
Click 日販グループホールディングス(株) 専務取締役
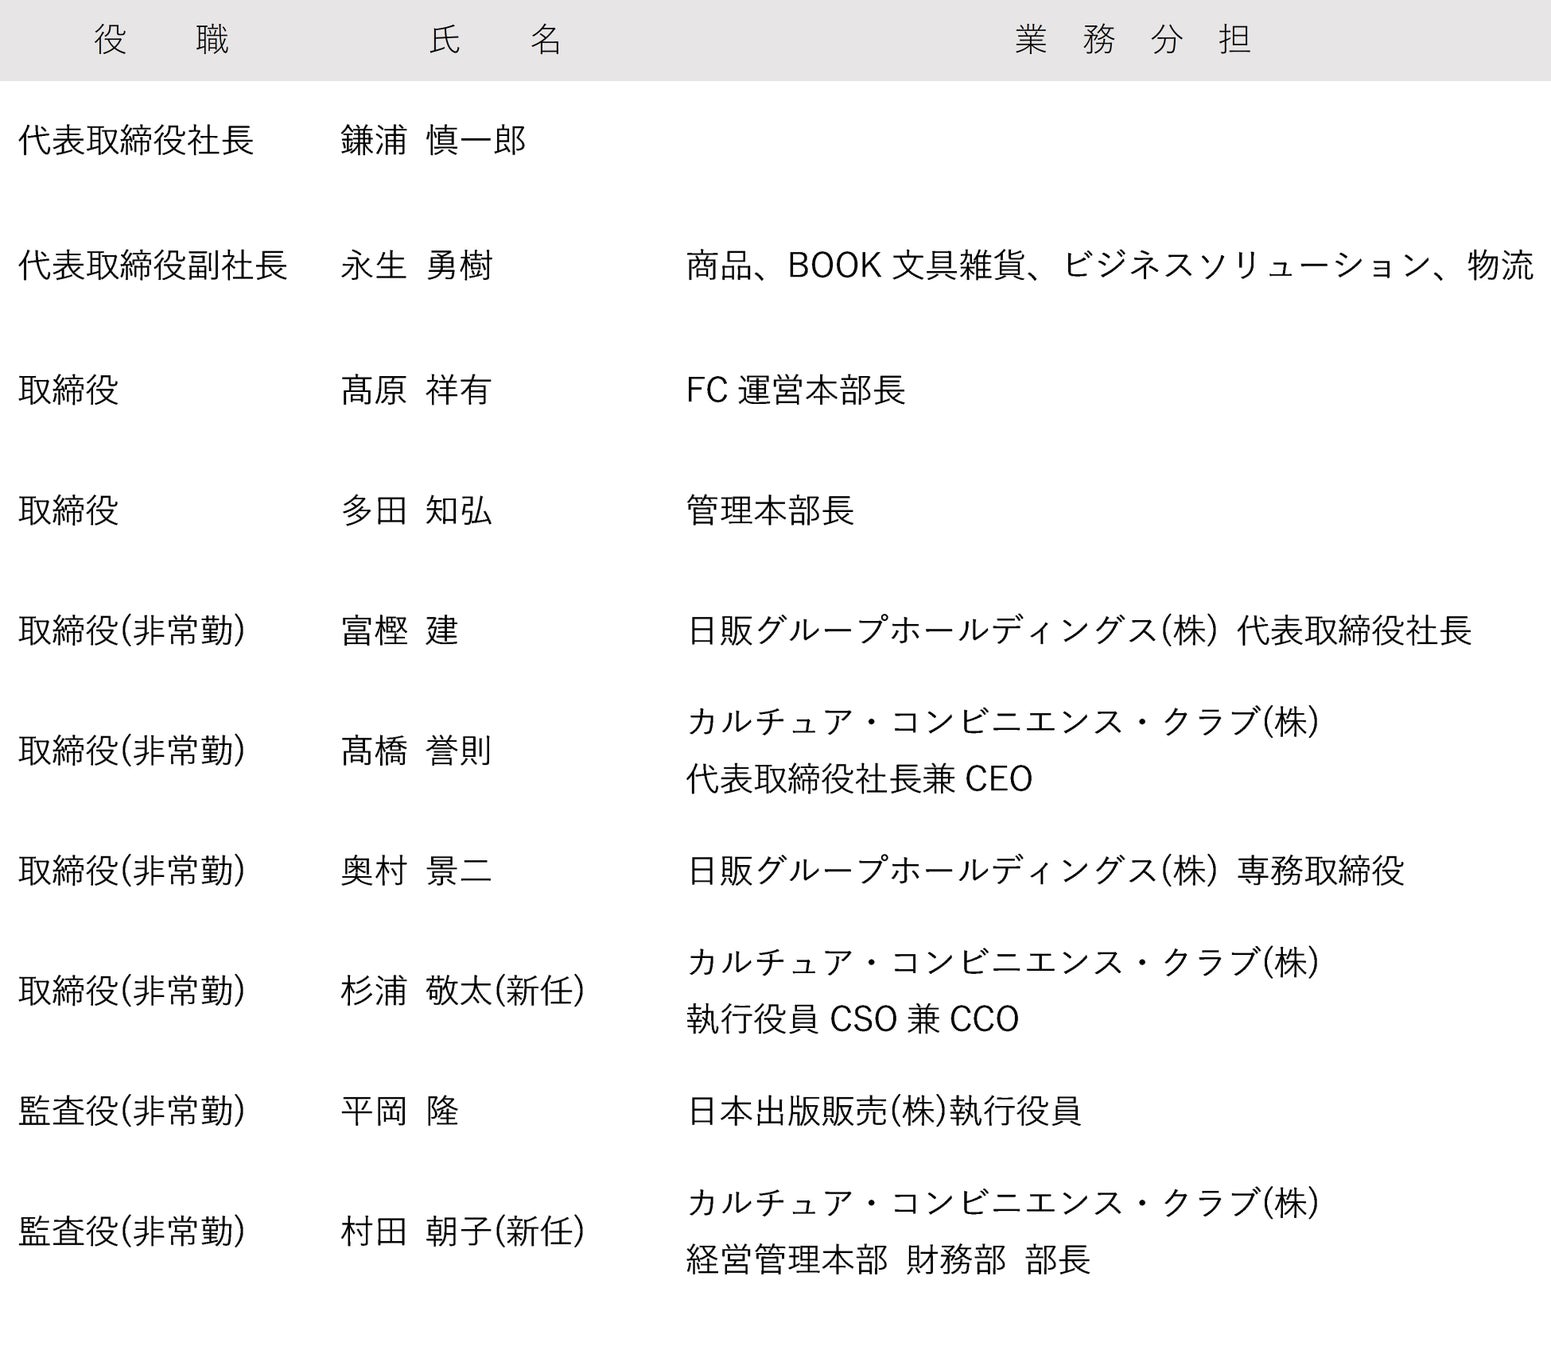tap(1045, 871)
